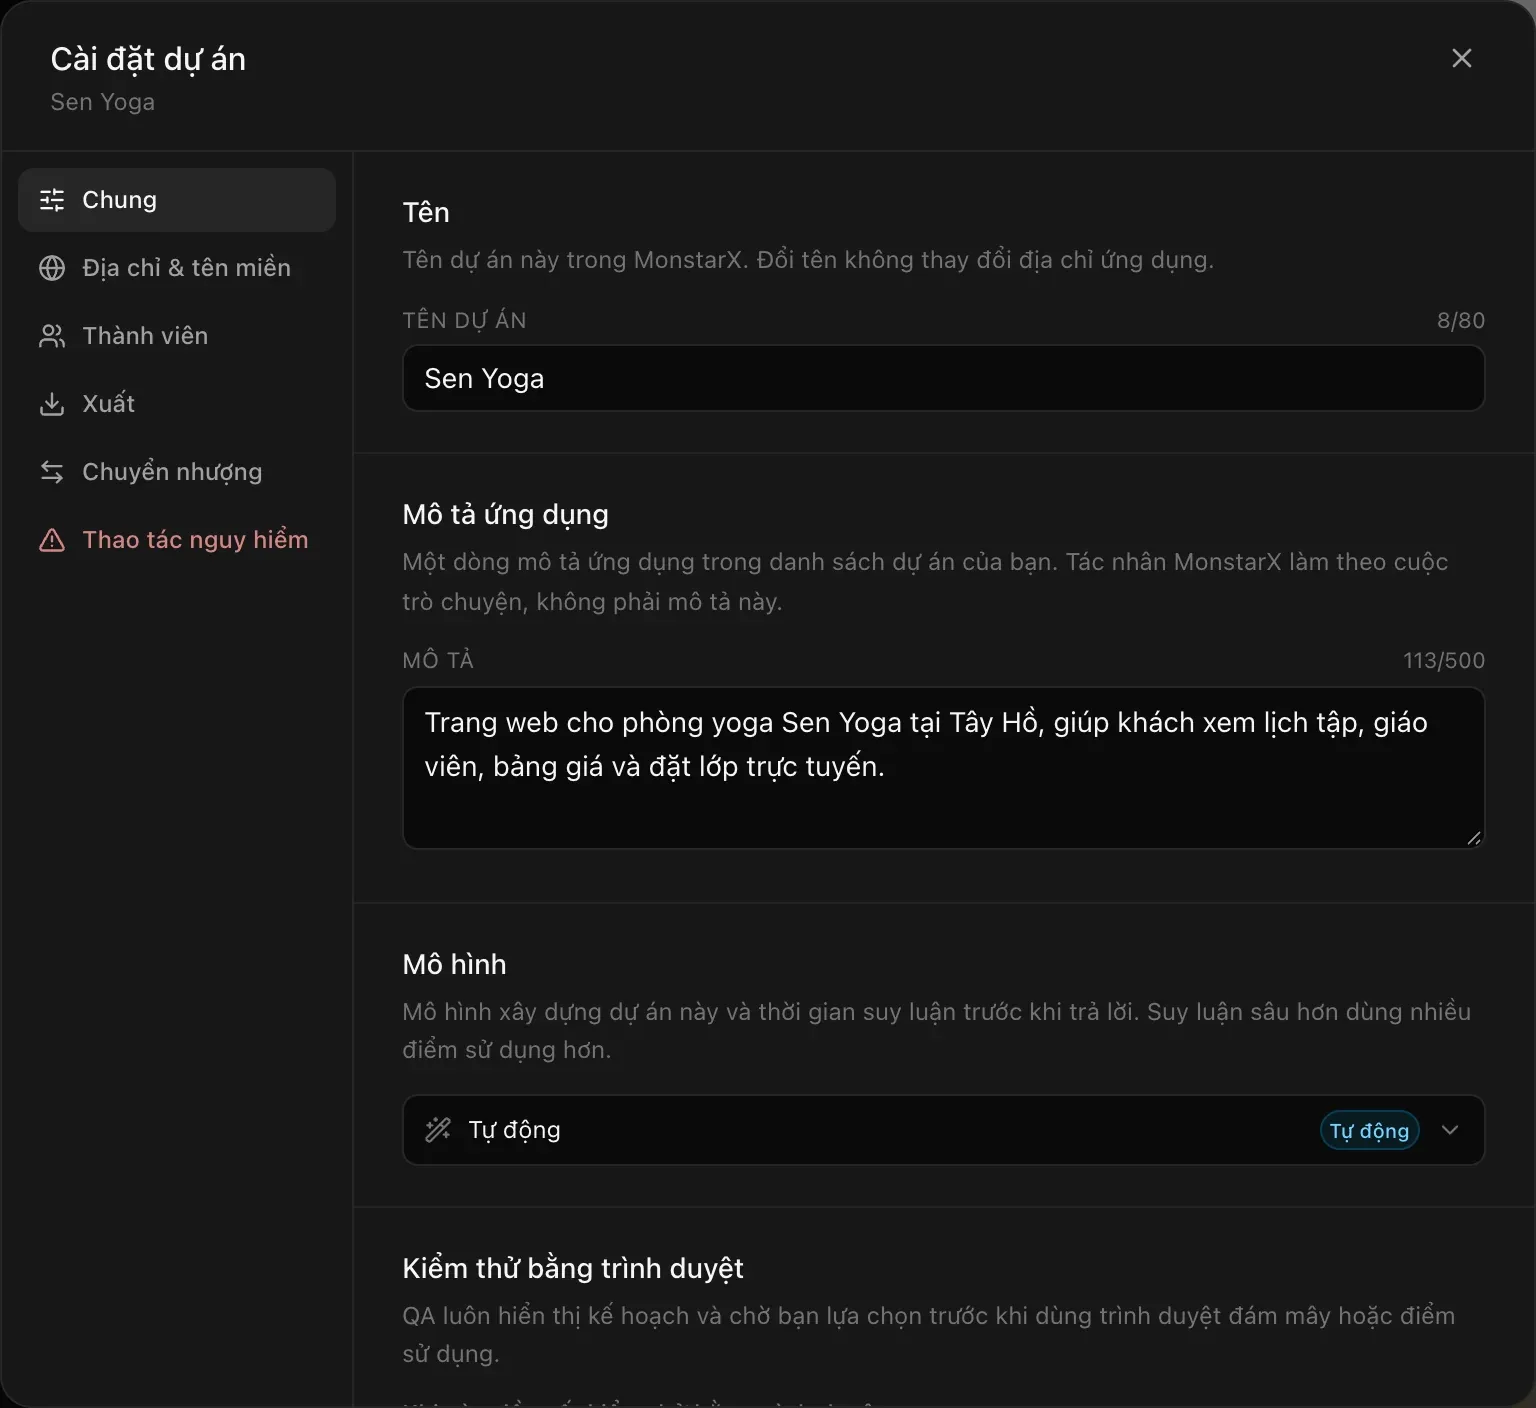Click the magic wand icon in model selector
Viewport: 1536px width, 1408px height.
pyautogui.click(x=438, y=1130)
